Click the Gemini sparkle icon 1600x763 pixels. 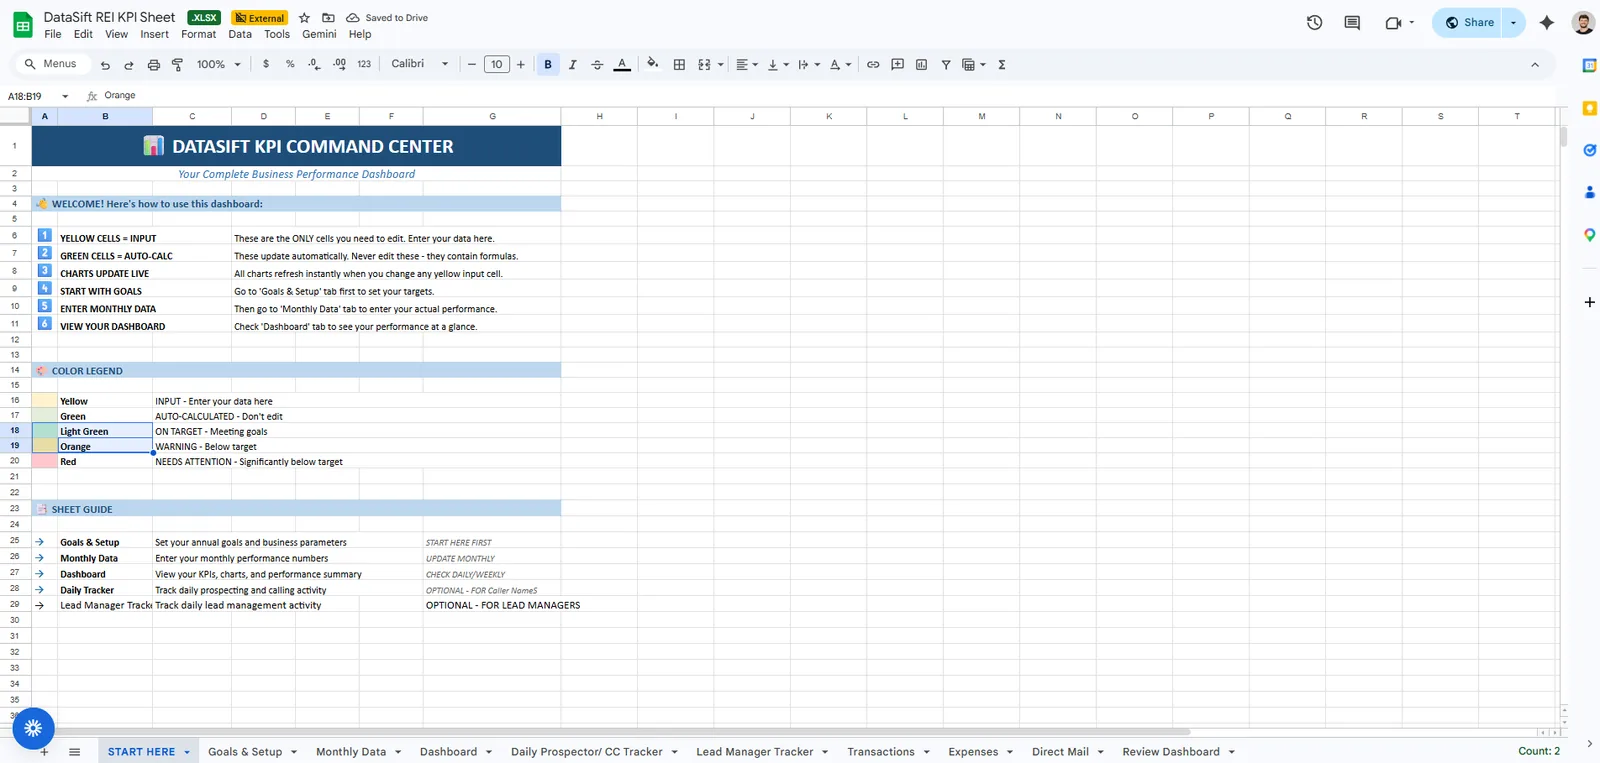pos(1547,22)
